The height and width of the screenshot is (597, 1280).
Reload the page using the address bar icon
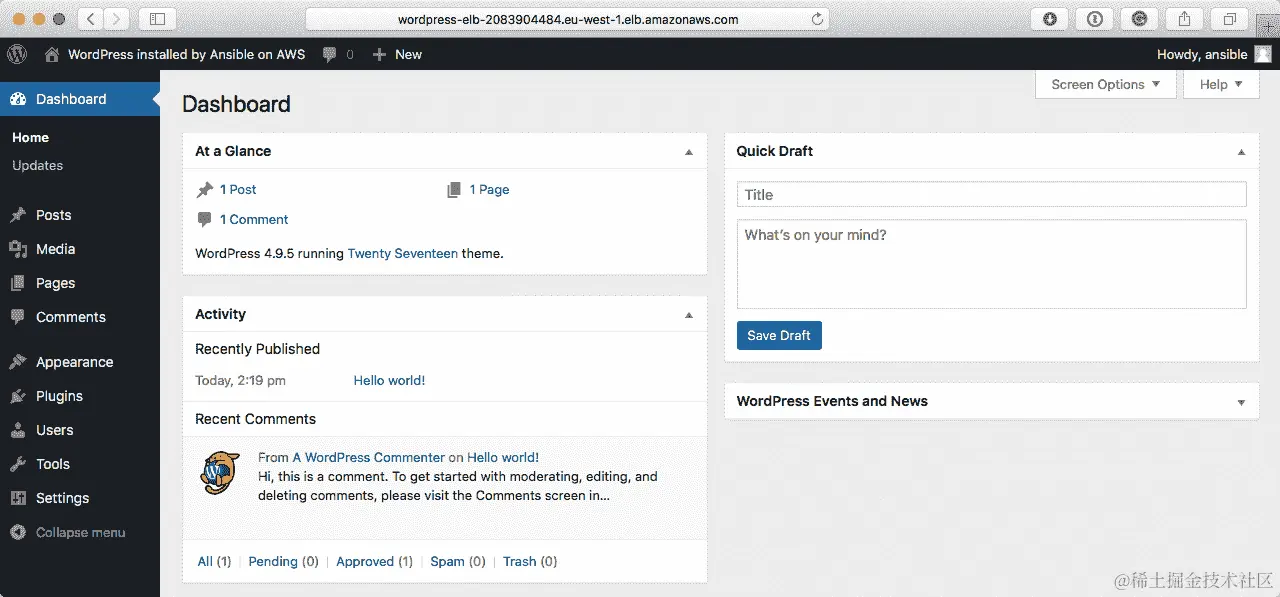pos(818,19)
